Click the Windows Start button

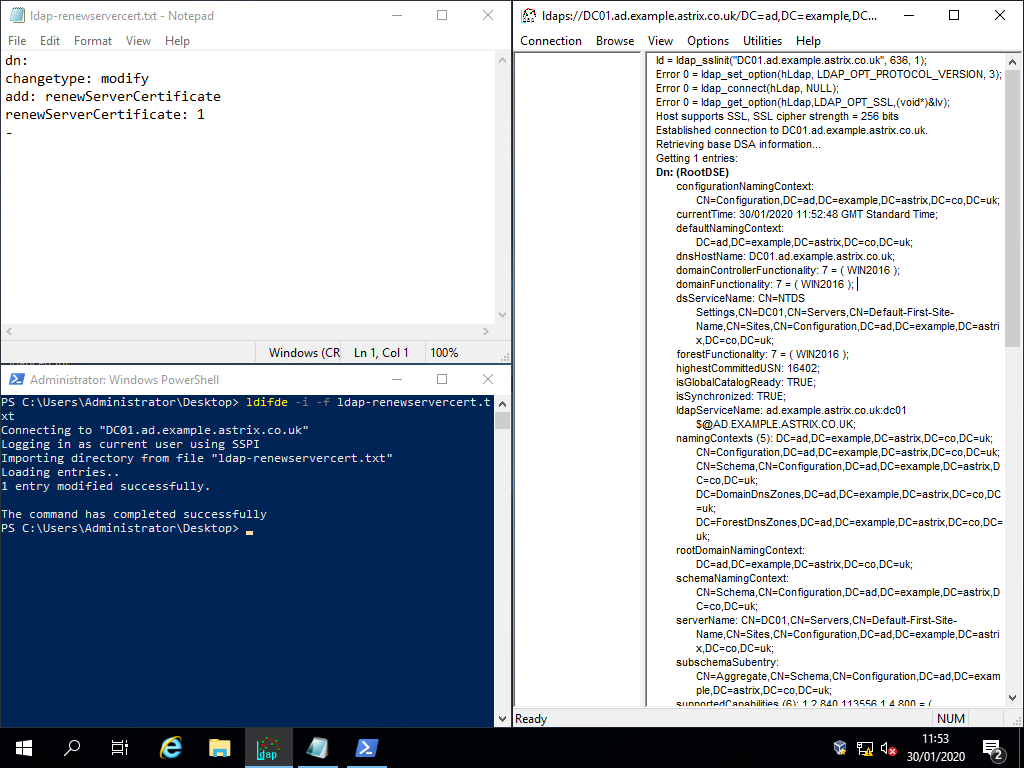[x=22, y=747]
